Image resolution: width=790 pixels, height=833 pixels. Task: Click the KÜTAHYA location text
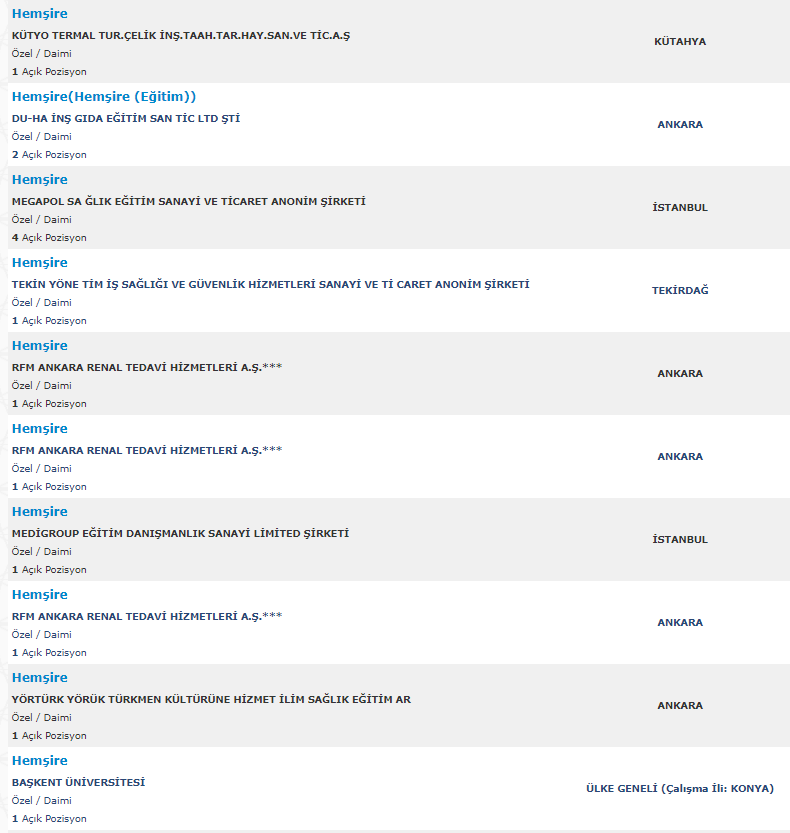tap(680, 41)
